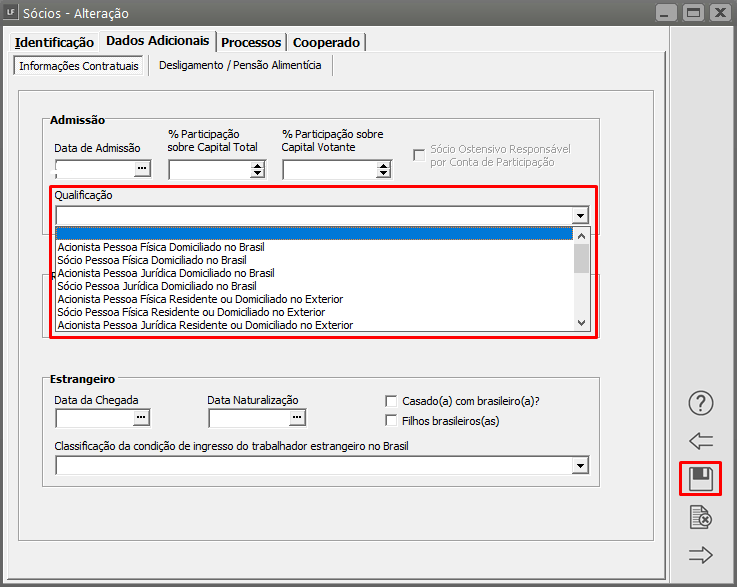Open the Processos tab
737x587 pixels.
pos(251,42)
